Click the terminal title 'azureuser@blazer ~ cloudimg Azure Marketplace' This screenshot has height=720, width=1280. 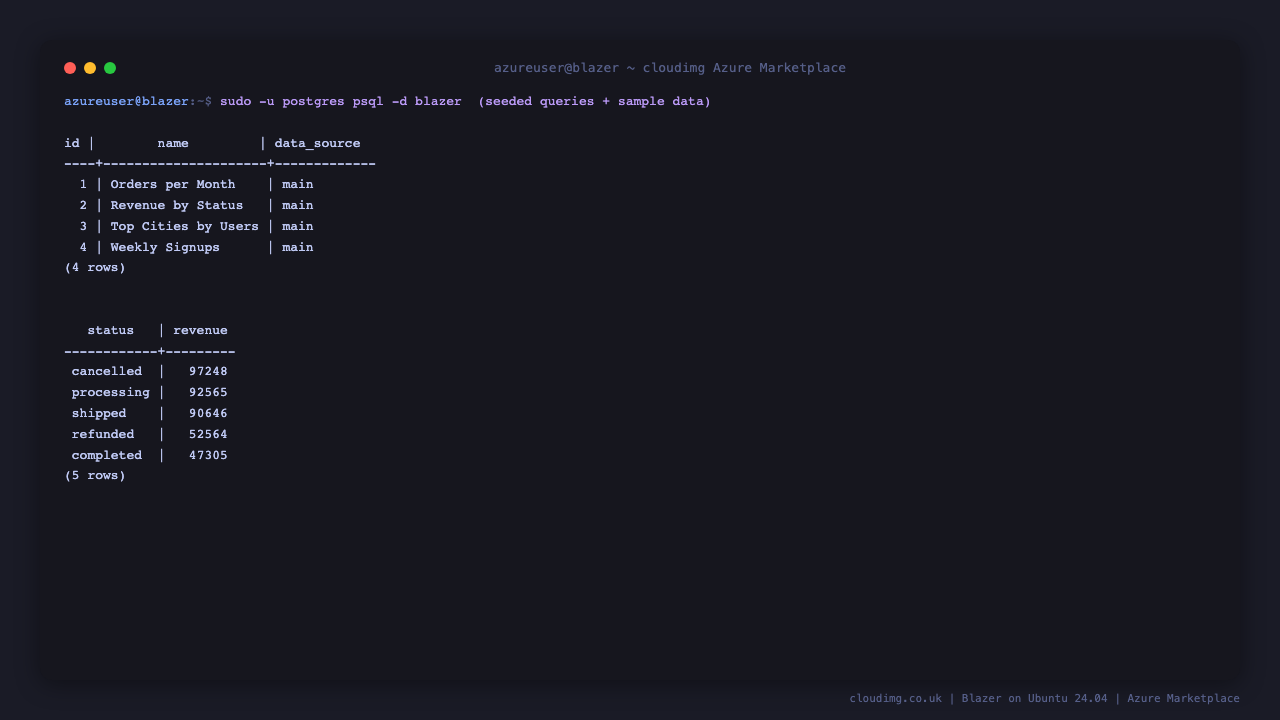point(670,68)
